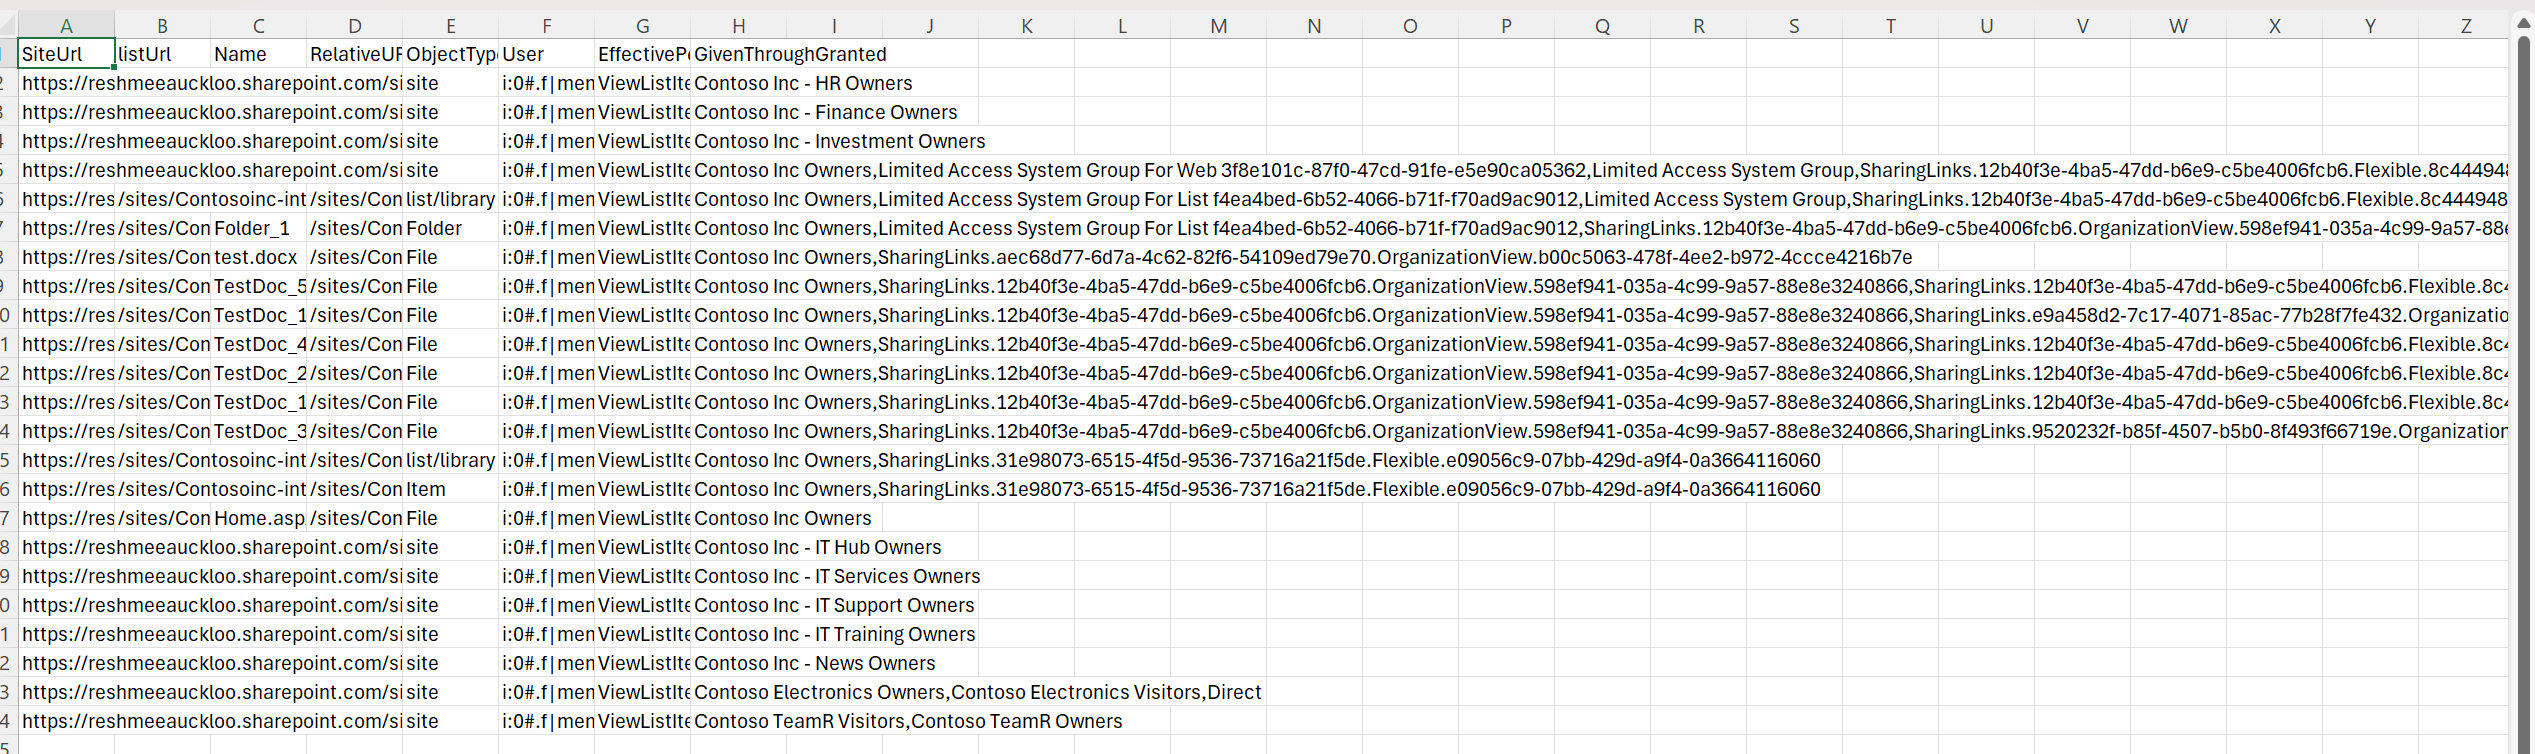
Task: Select column L header
Action: [1122, 26]
